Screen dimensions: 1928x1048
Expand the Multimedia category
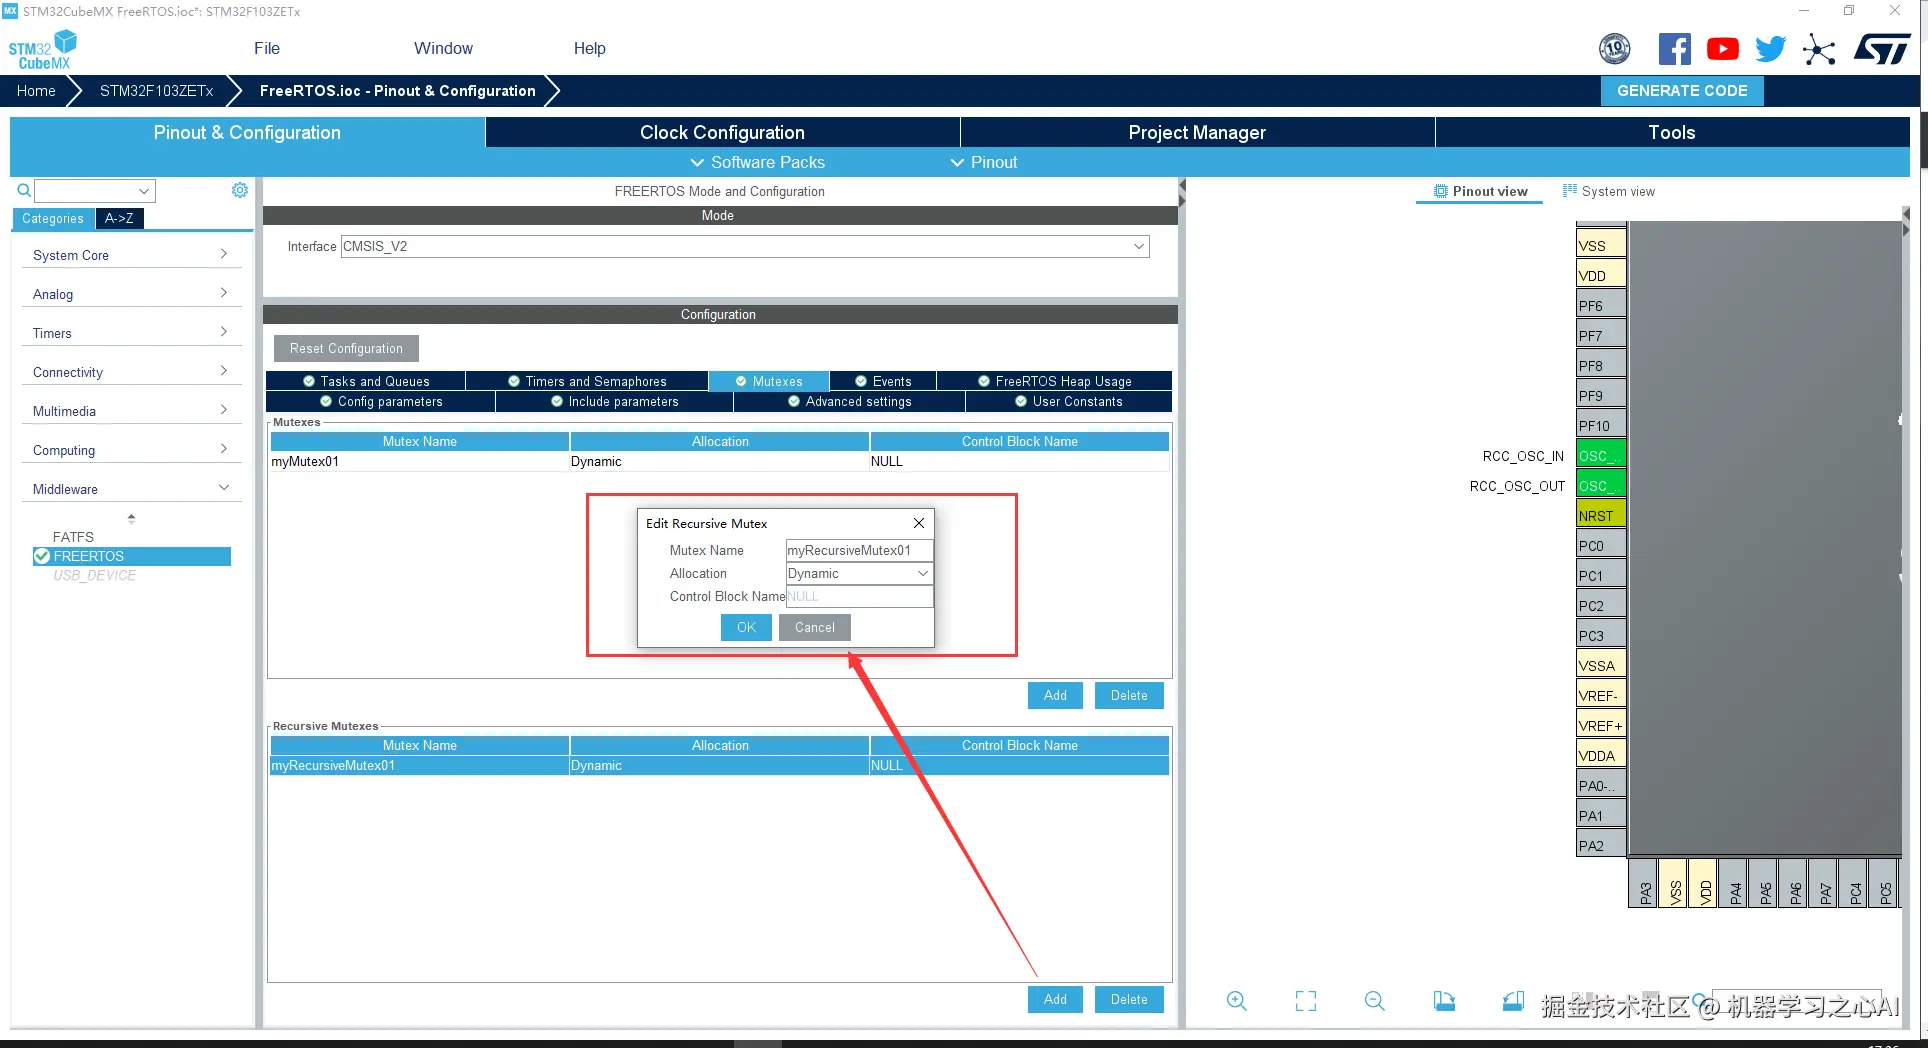[131, 411]
